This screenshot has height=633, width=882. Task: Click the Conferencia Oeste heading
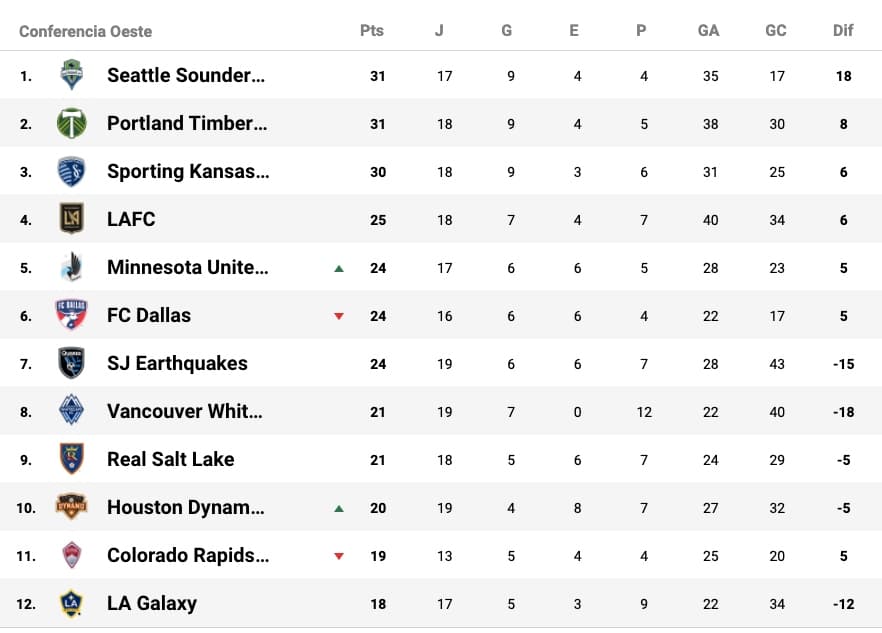(x=86, y=31)
